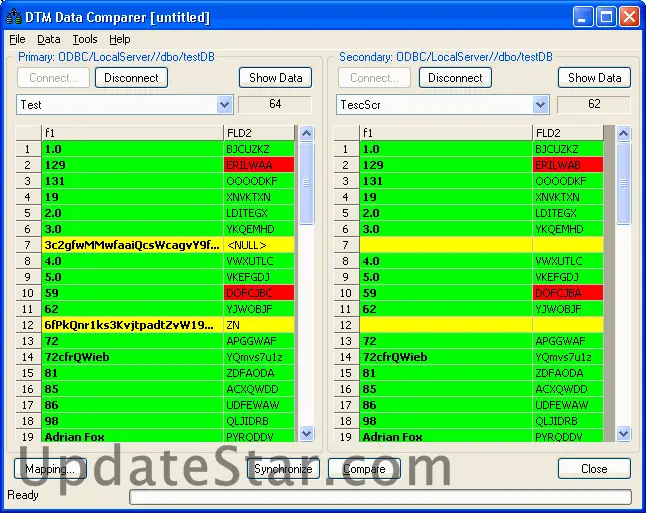Image resolution: width=646 pixels, height=513 pixels.
Task: Select red cell DOFCJBC in Primary grid
Action: [x=259, y=293]
